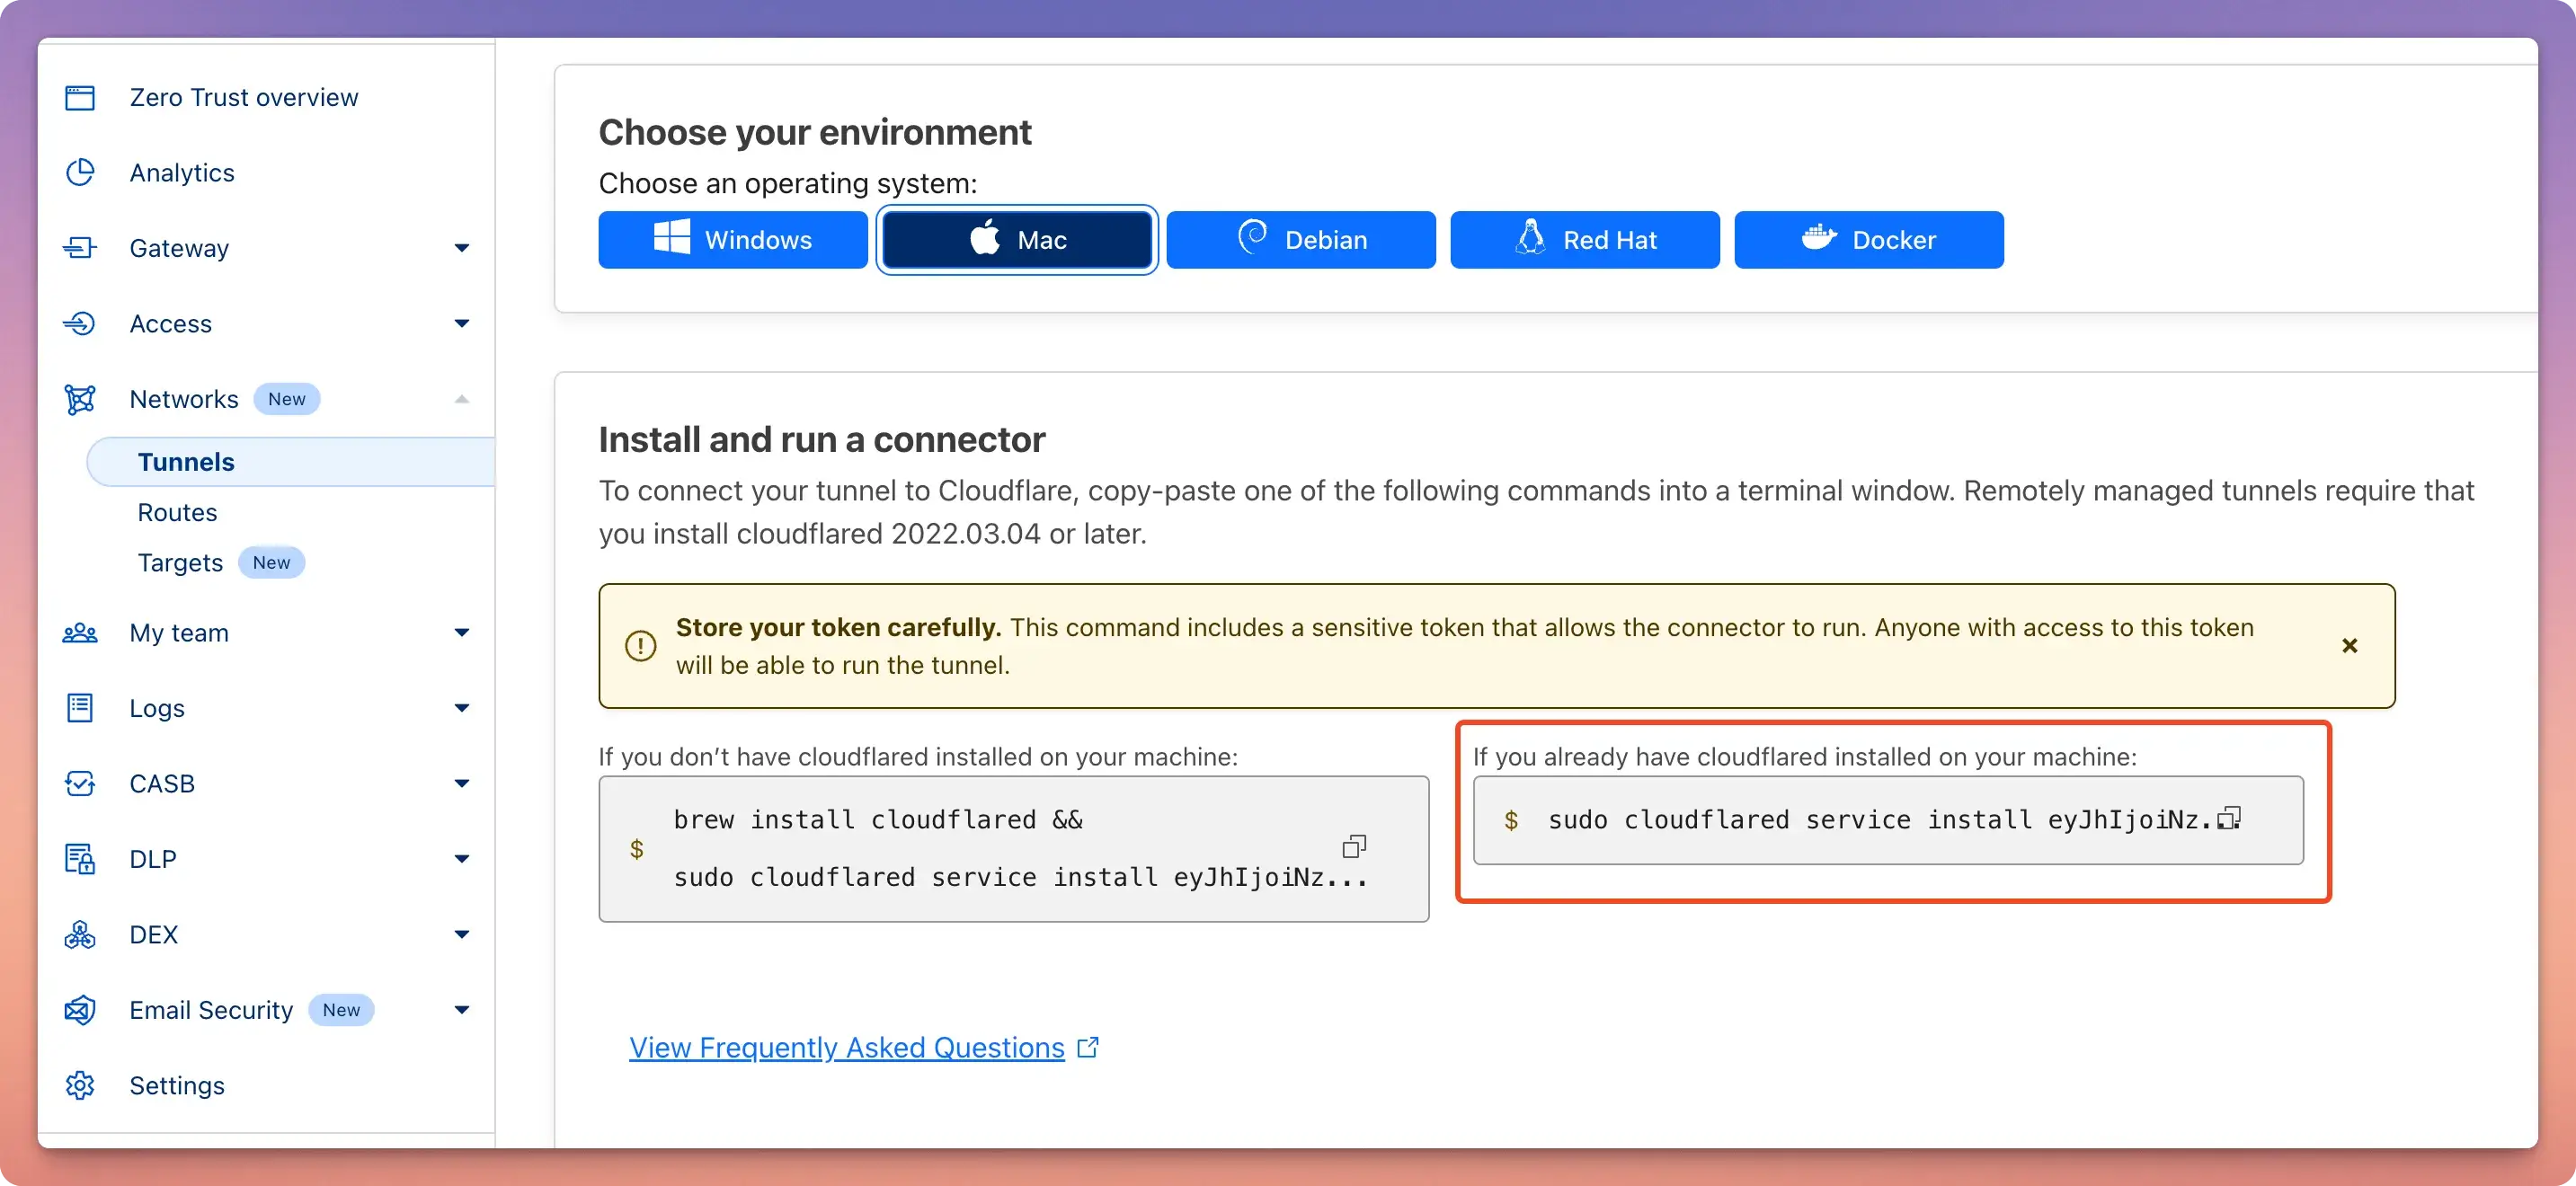Screen dimensions: 2576x1186
Task: Click the Networks menu label
Action: click(184, 399)
